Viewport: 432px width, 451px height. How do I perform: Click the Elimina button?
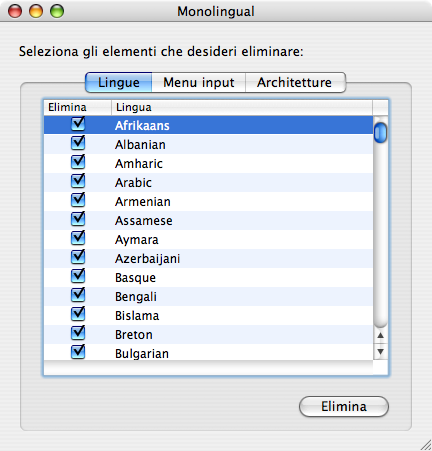point(344,406)
